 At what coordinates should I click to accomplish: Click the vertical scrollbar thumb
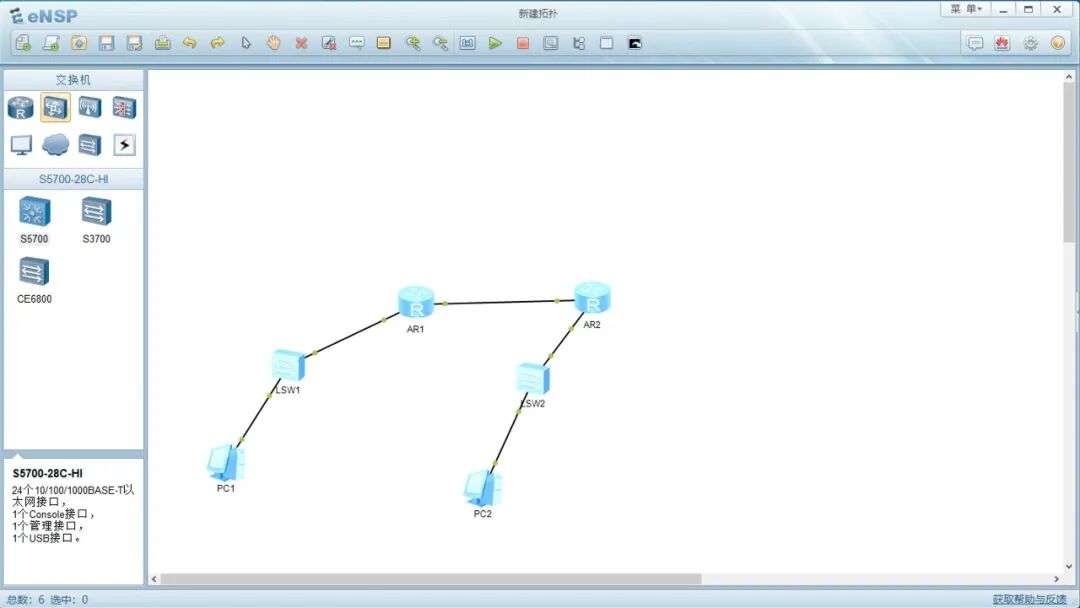tap(1069, 163)
